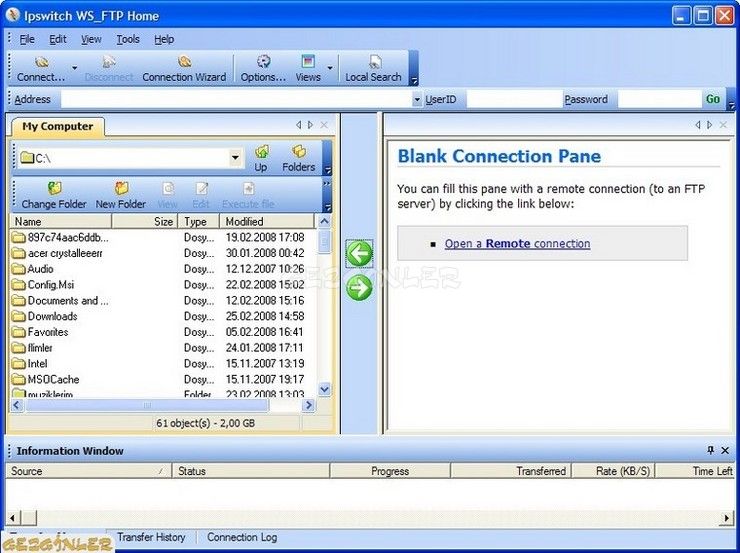
Task: Open the Options dialog from toolbar
Action: coord(263,69)
